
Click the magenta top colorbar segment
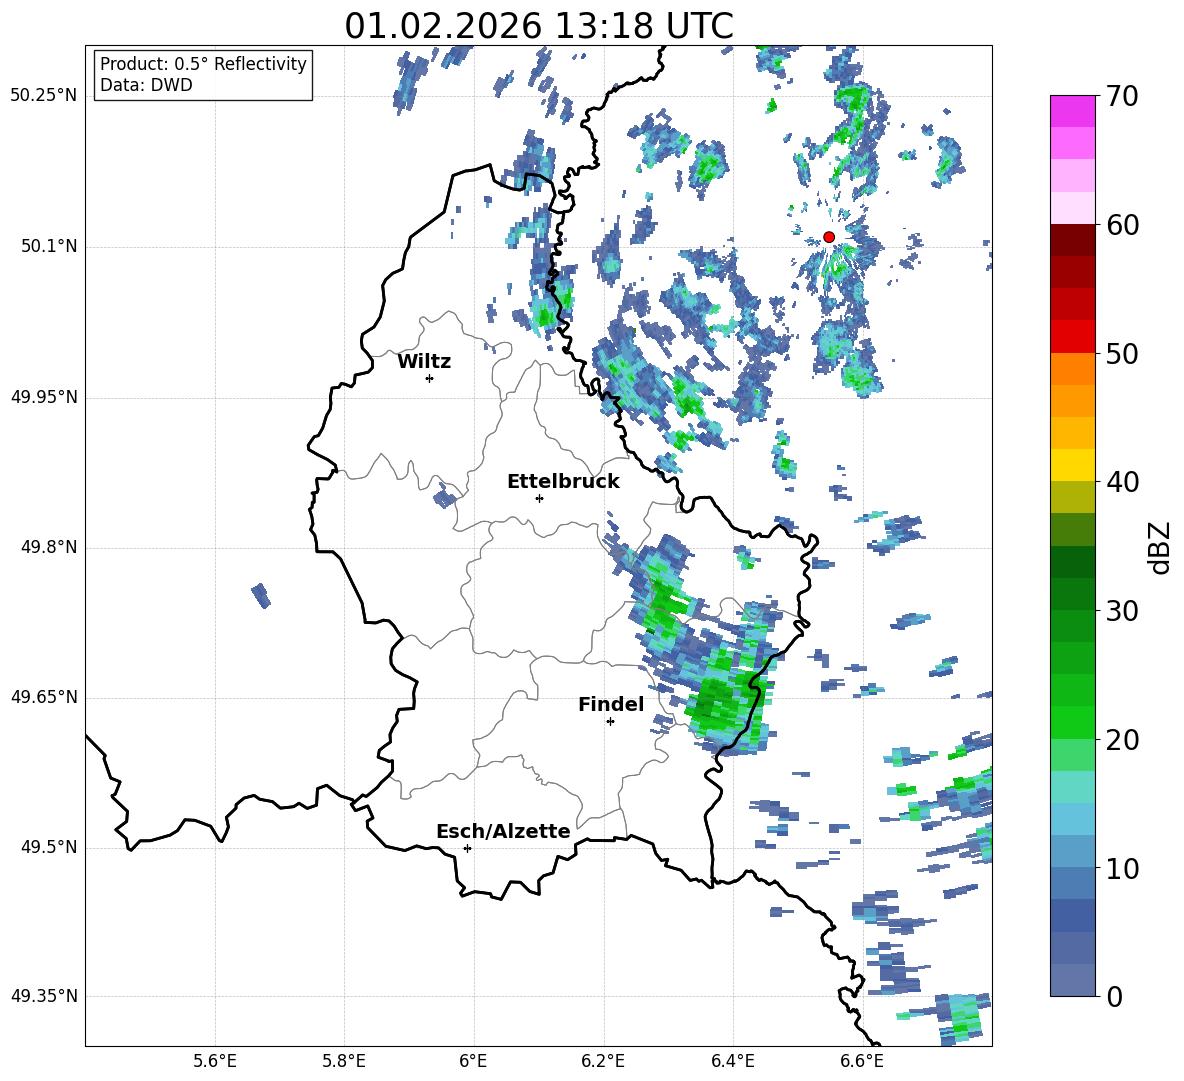[x=1072, y=112]
